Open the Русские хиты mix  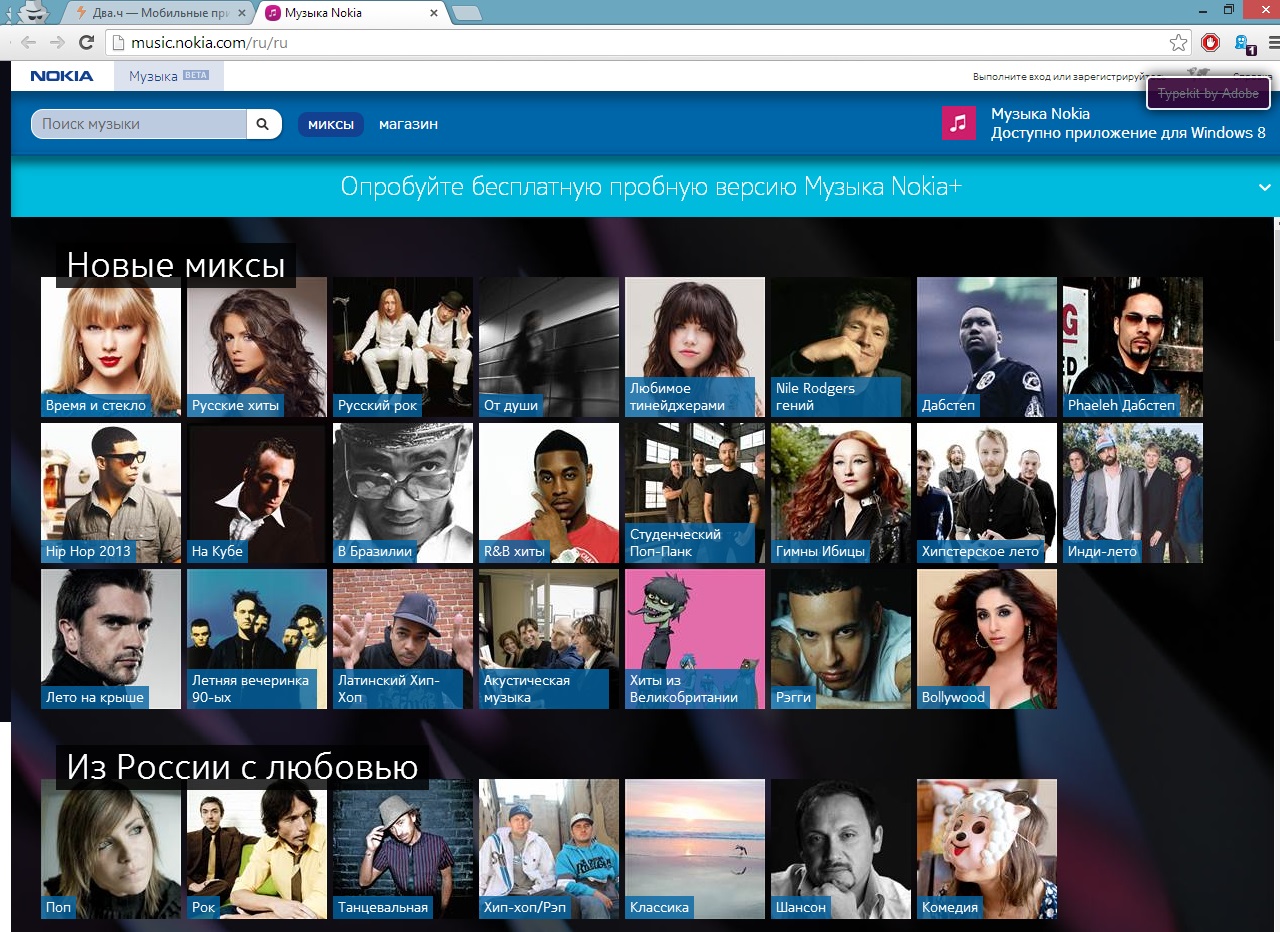pos(257,347)
